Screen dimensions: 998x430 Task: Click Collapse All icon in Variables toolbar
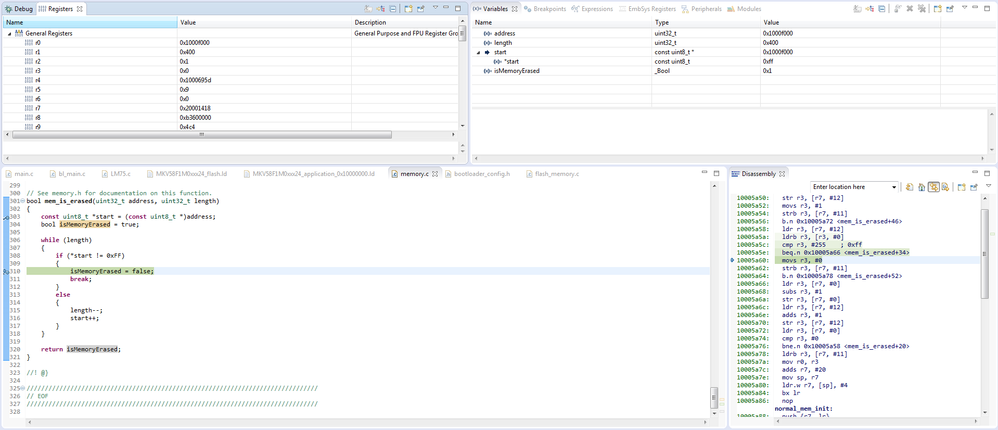(x=882, y=9)
